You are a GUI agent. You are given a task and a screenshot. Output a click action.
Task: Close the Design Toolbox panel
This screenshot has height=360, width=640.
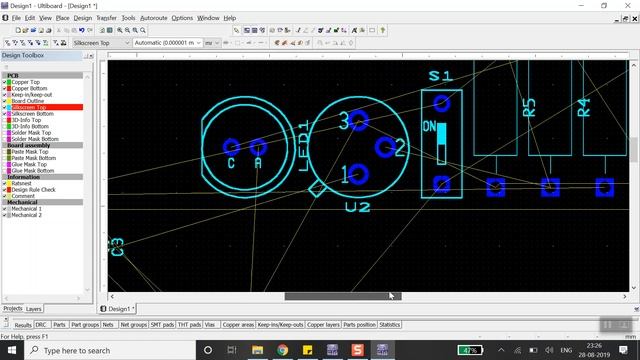point(91,56)
